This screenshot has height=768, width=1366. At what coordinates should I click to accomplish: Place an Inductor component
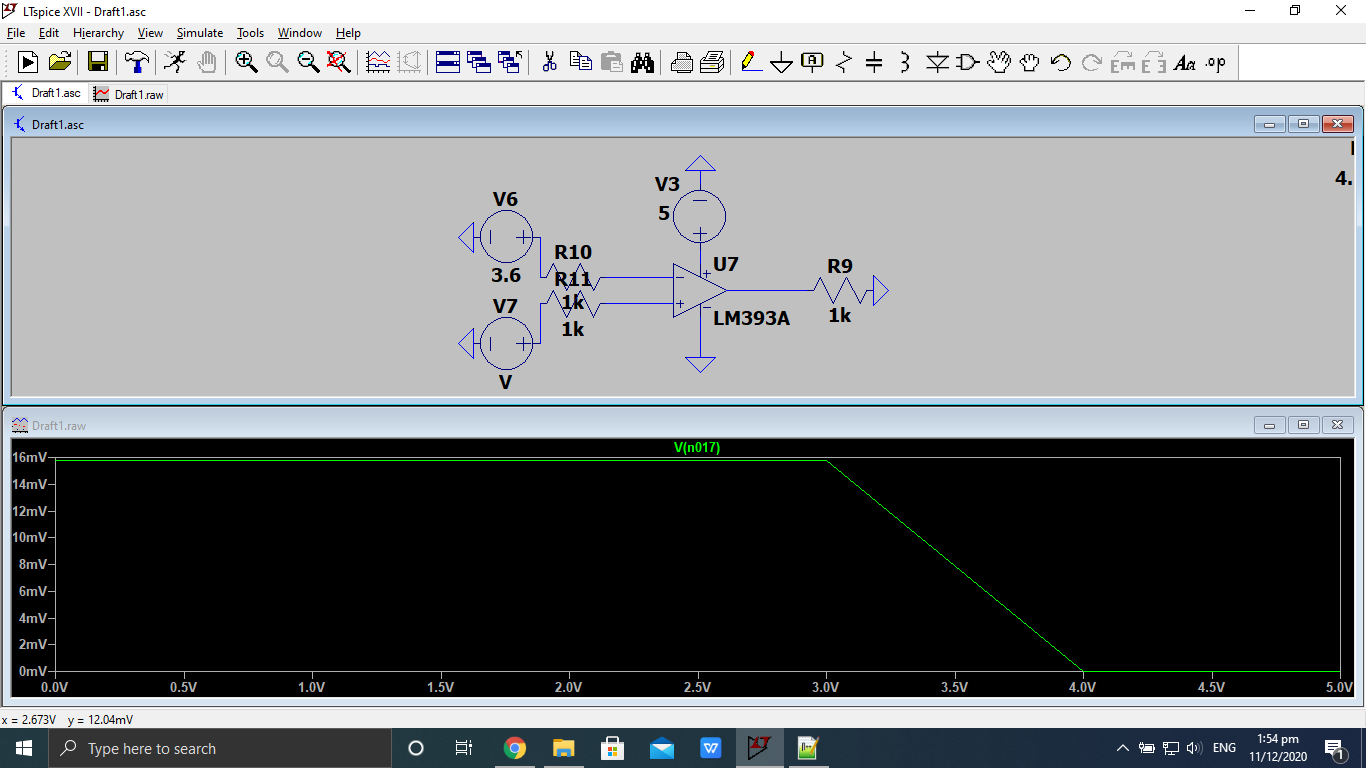click(905, 62)
